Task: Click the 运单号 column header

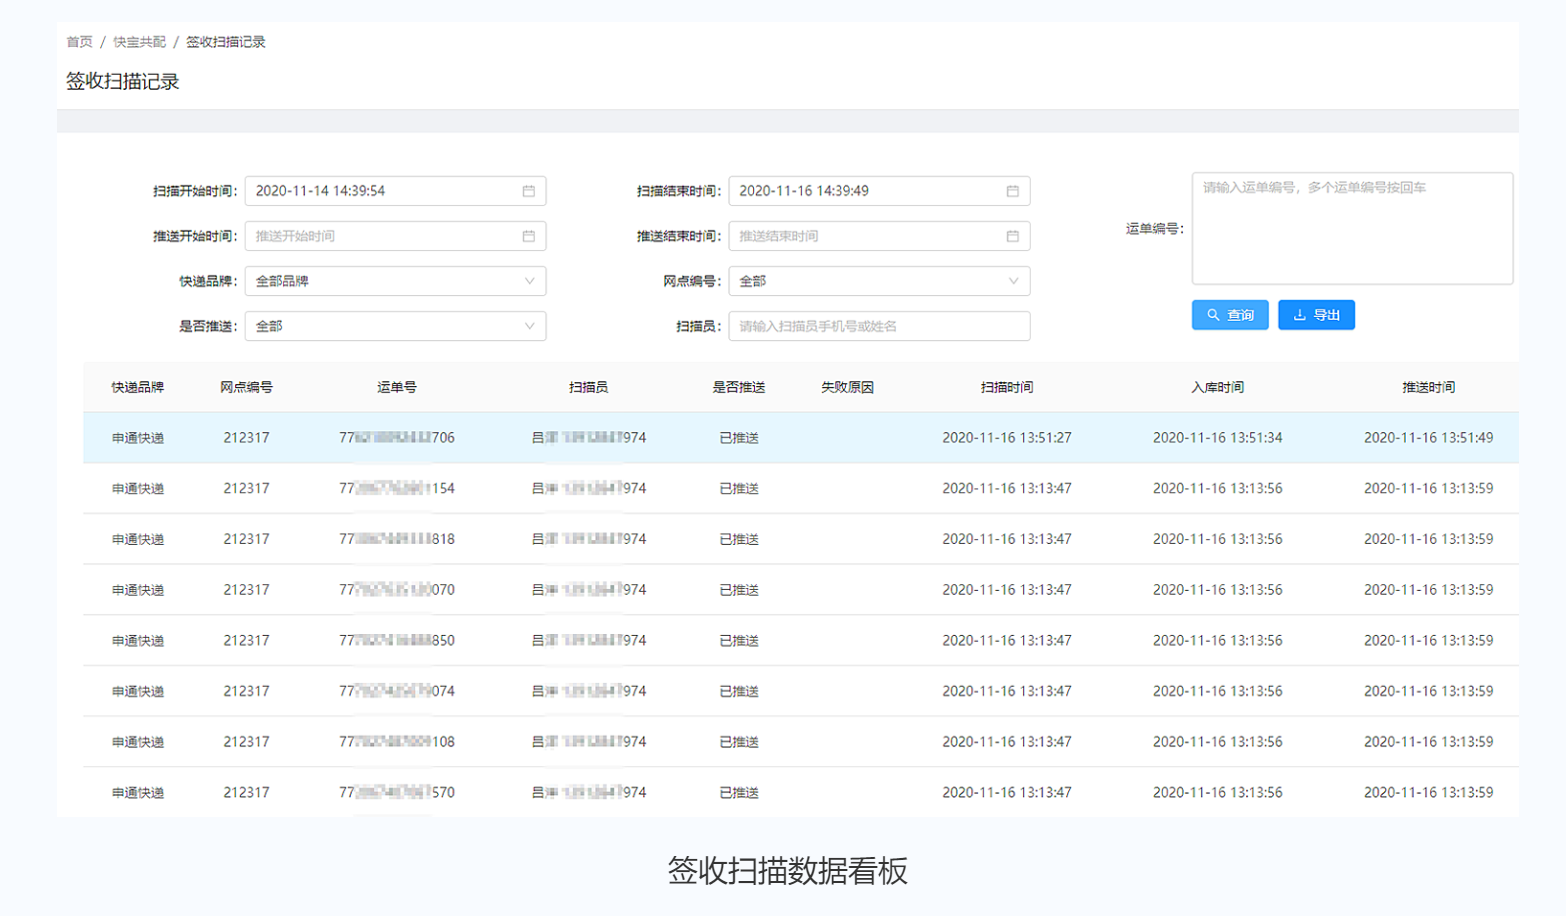Action: [x=397, y=387]
